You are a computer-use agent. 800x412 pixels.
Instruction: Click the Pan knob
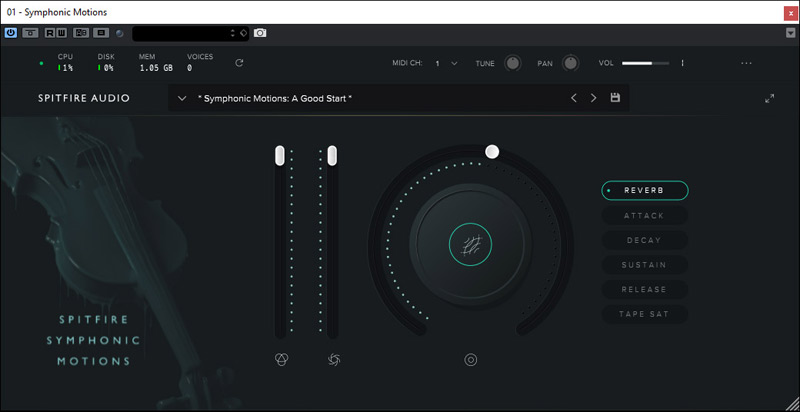click(571, 63)
